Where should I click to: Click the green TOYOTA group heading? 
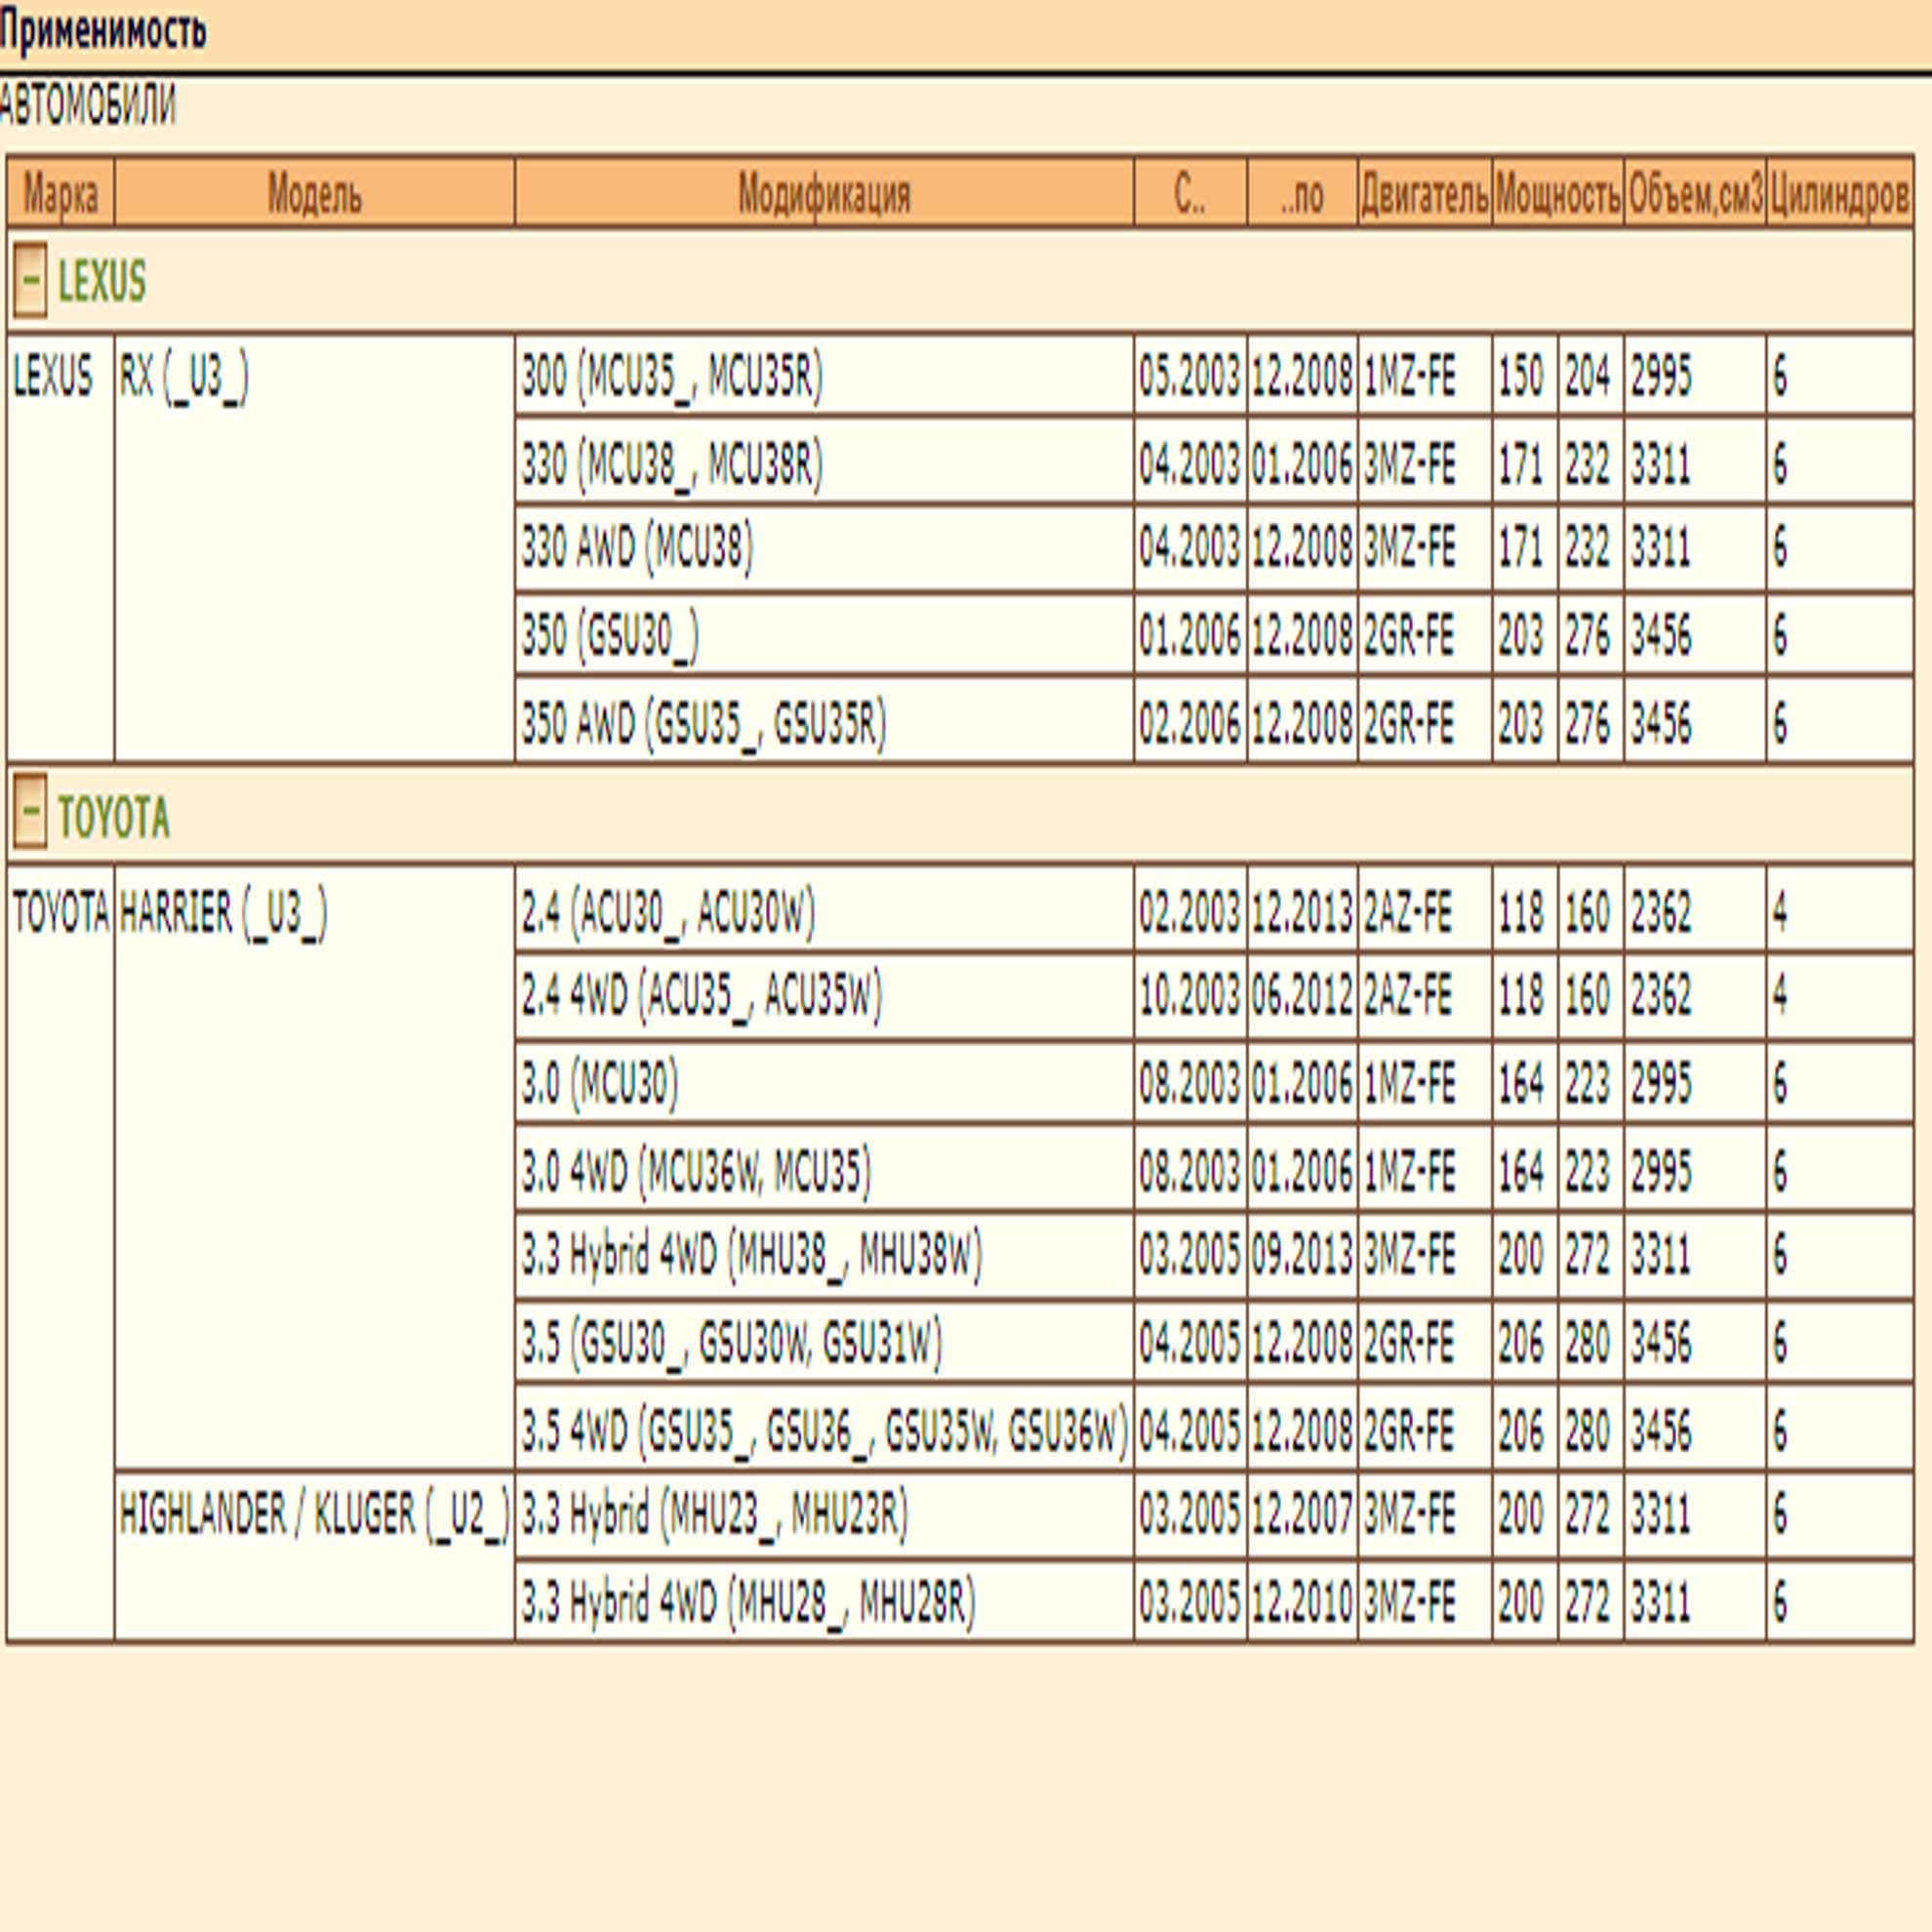tap(114, 817)
